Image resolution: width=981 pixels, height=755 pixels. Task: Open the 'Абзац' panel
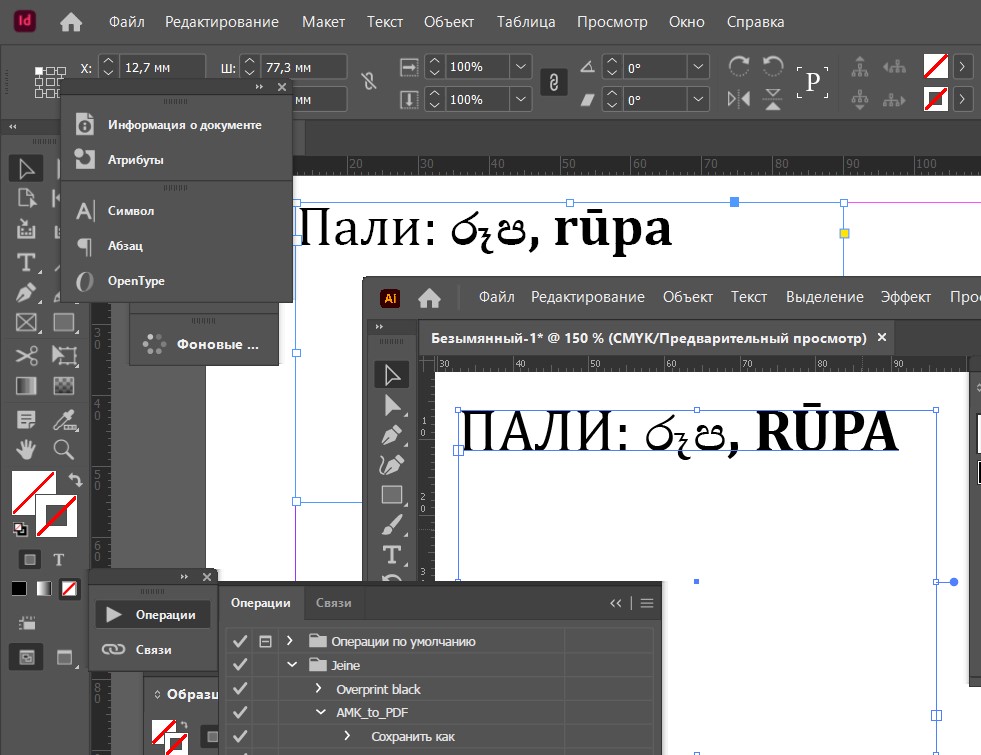(125, 246)
